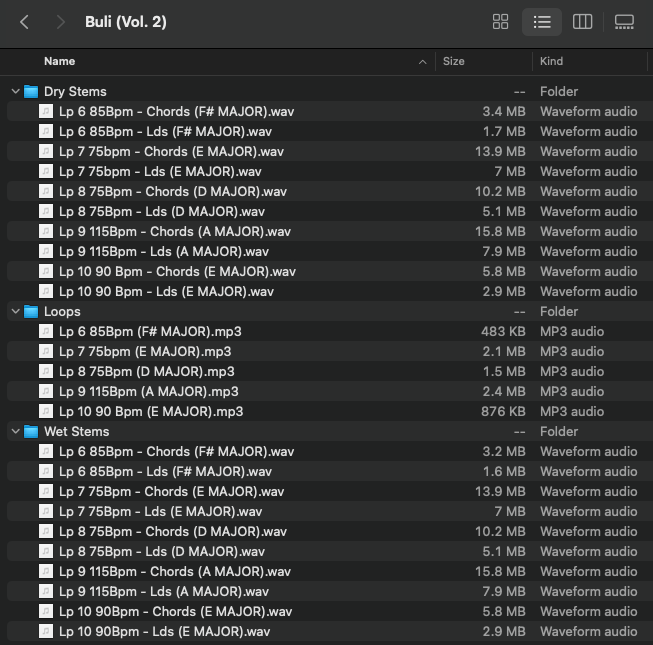Viewport: 653px width, 645px height.
Task: Click the audio icon of Lp 6 85Bpm (F# MAJOR).mp3
Action: 46,331
